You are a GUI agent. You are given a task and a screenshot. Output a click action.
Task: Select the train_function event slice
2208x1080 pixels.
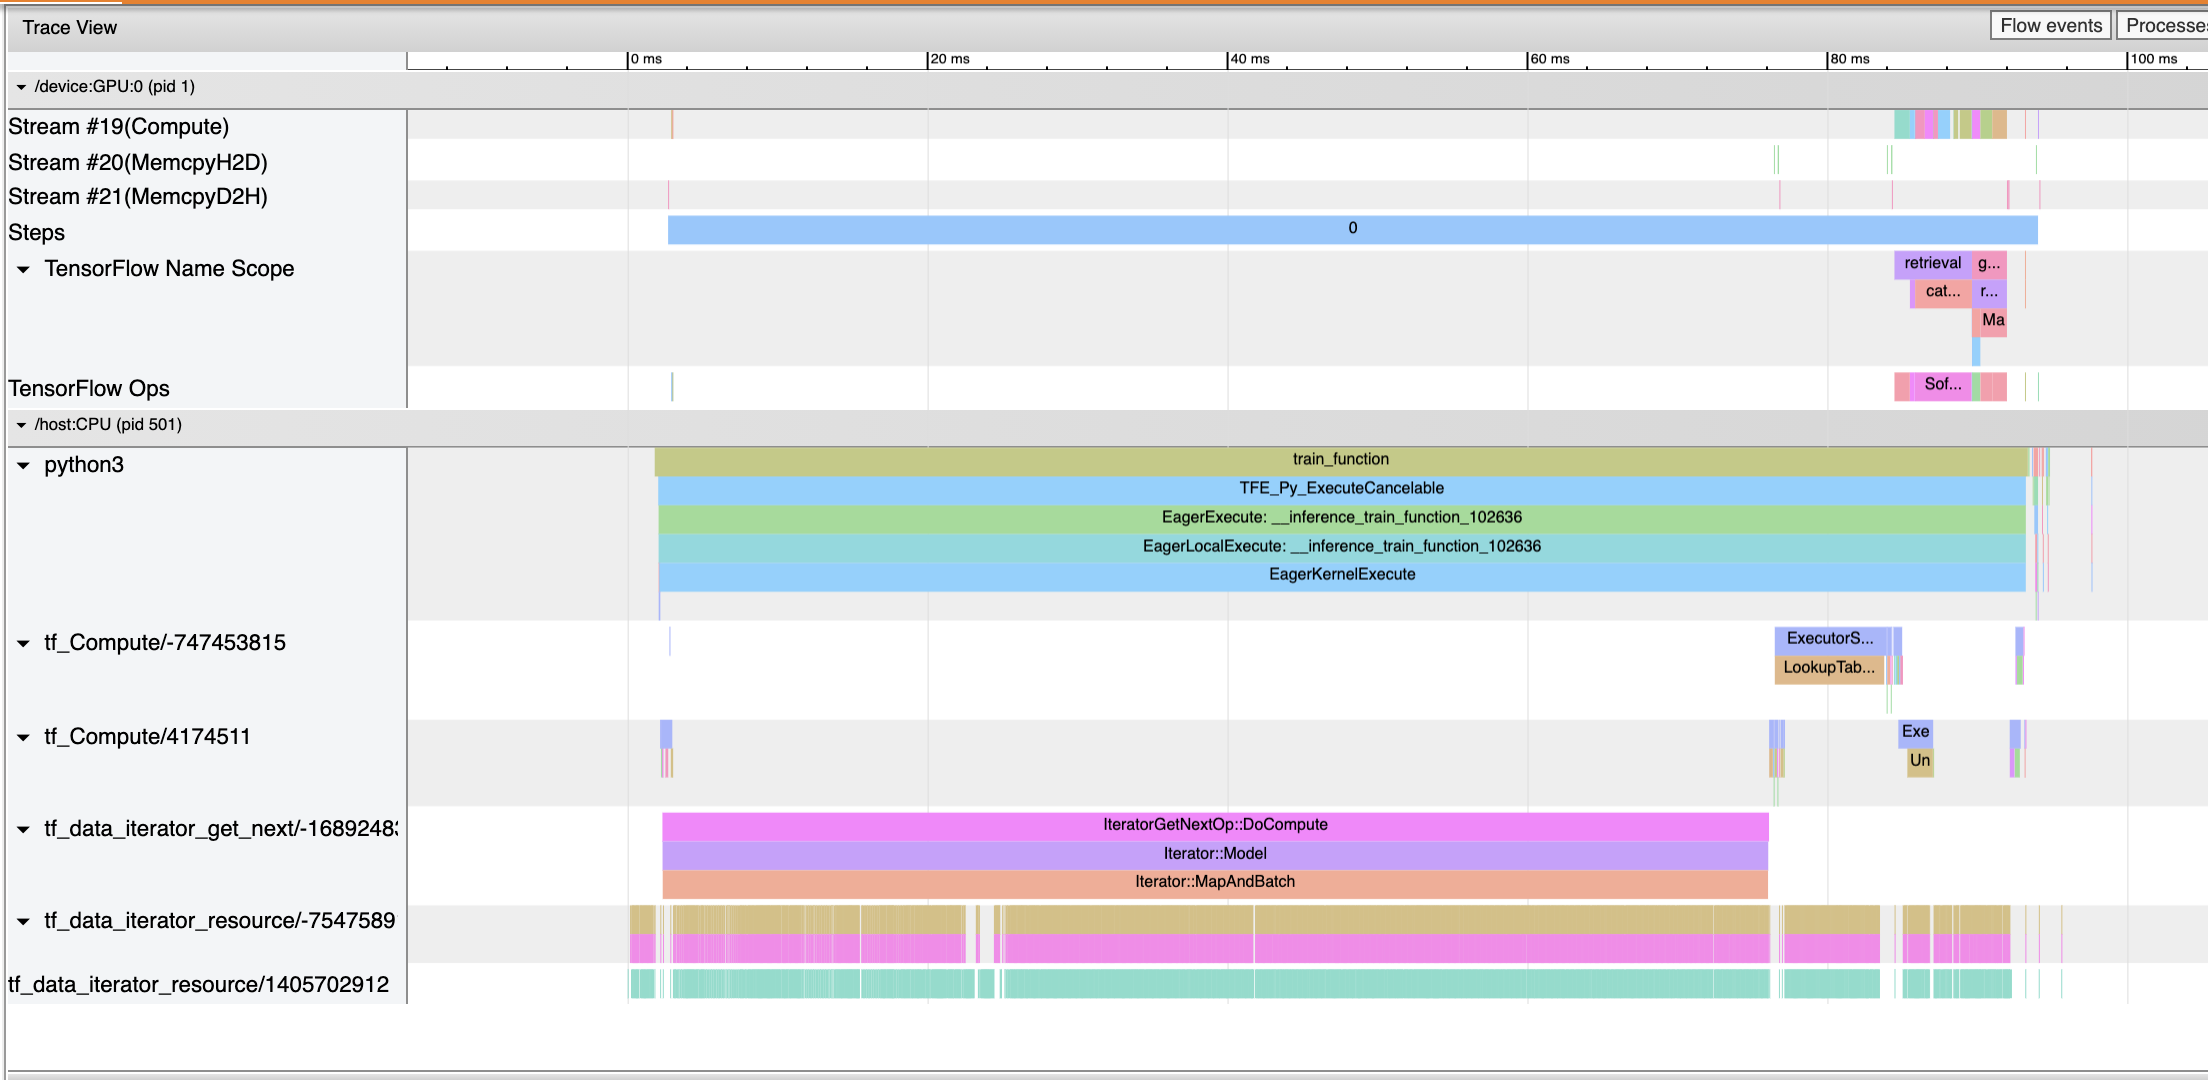[1340, 460]
